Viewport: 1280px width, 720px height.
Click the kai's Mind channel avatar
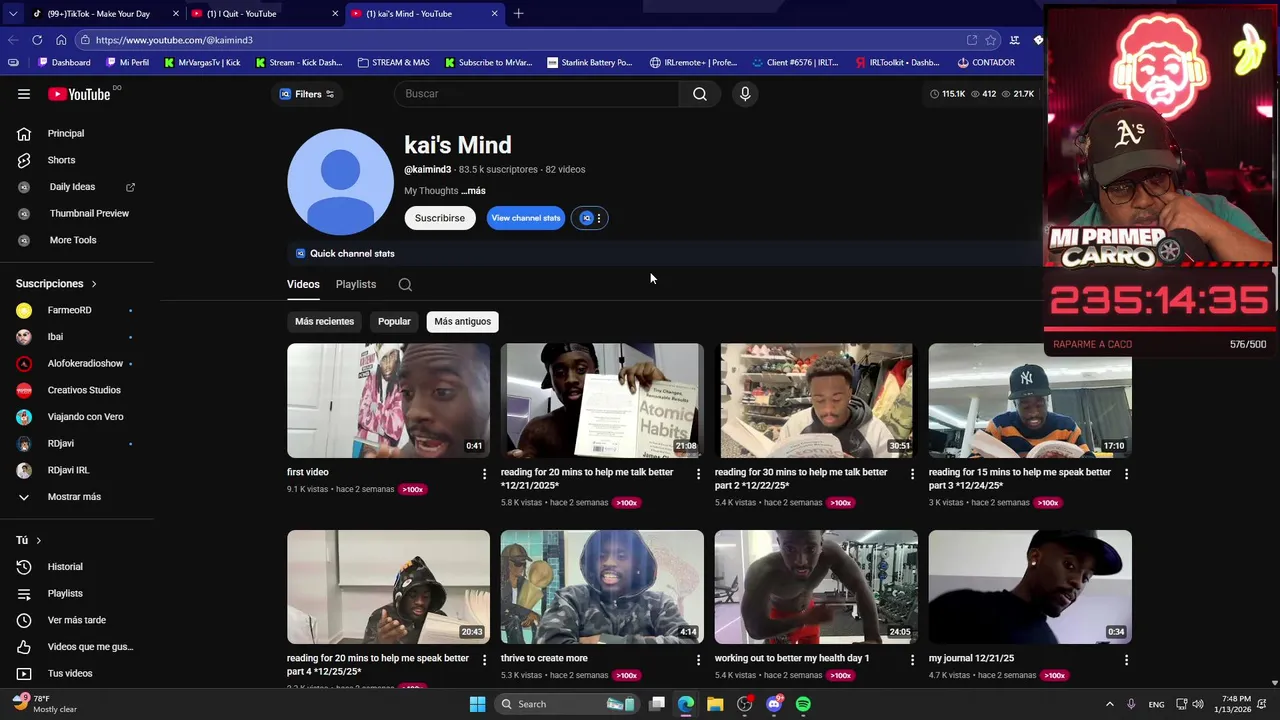point(340,182)
